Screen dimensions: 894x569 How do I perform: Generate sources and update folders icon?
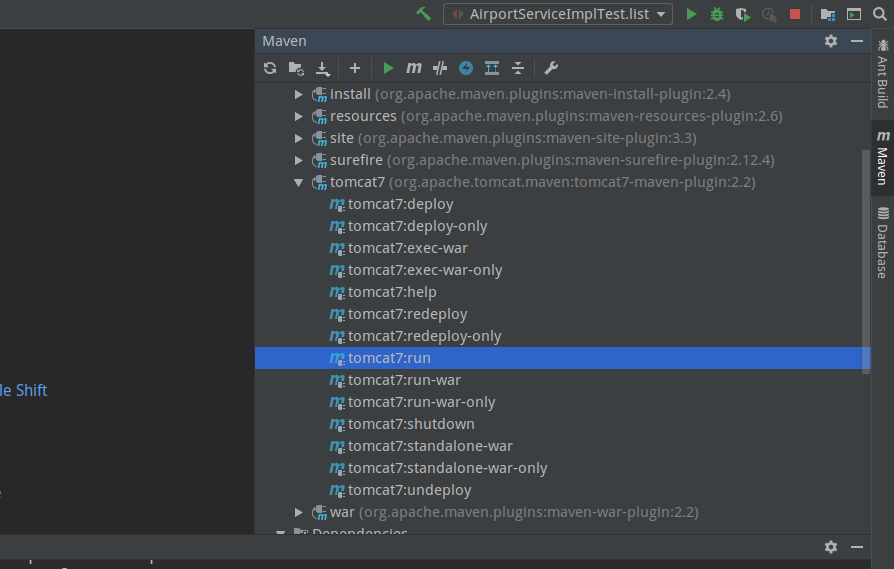[296, 68]
